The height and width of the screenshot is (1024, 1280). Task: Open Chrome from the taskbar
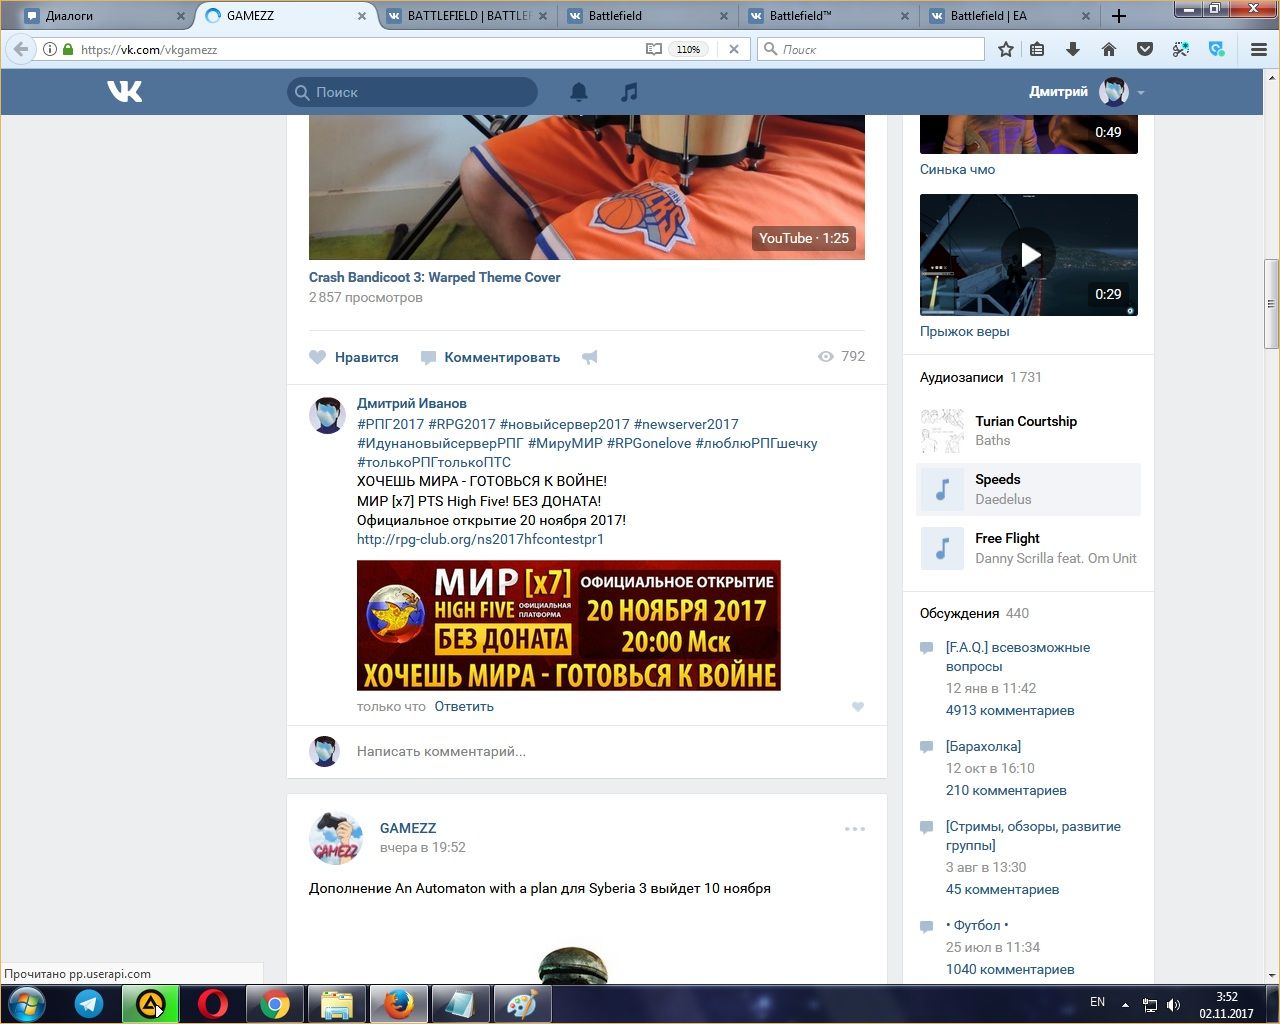(x=274, y=1004)
